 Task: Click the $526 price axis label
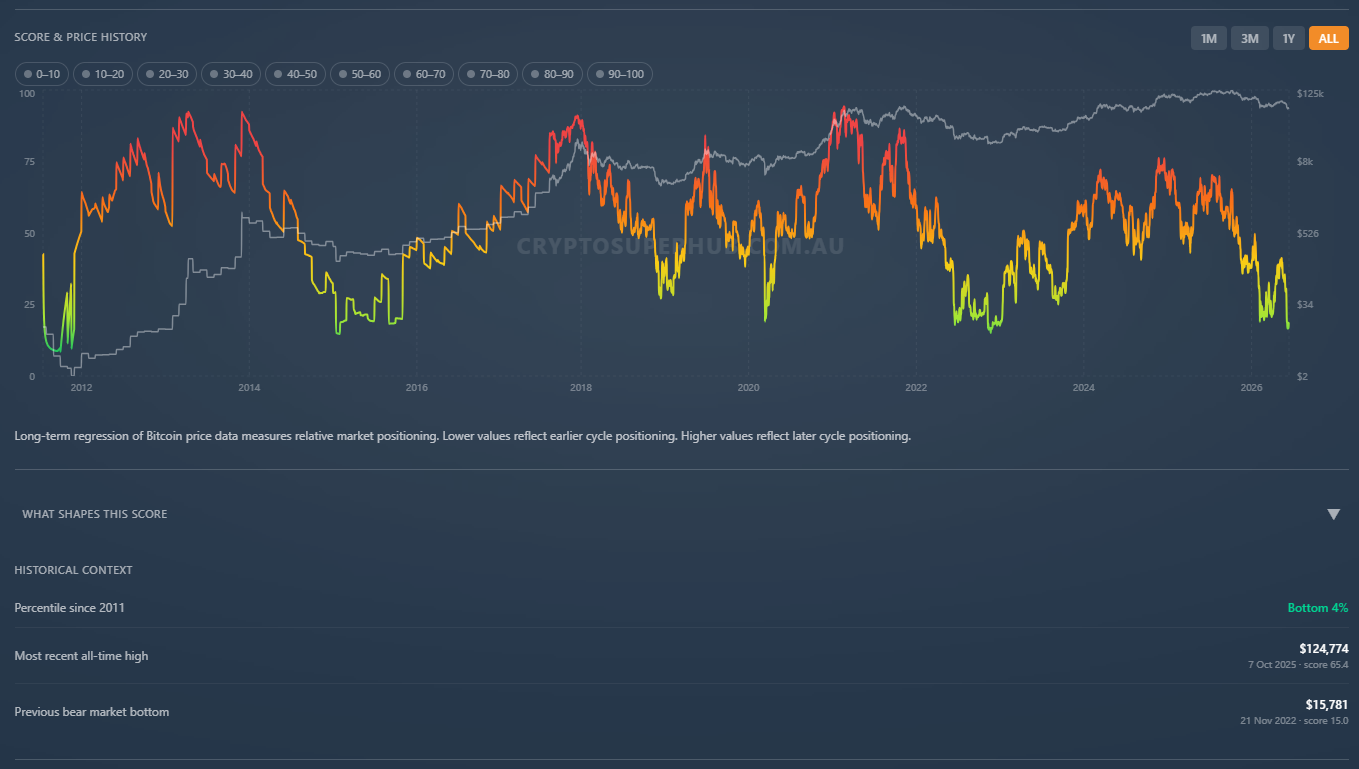[1308, 234]
